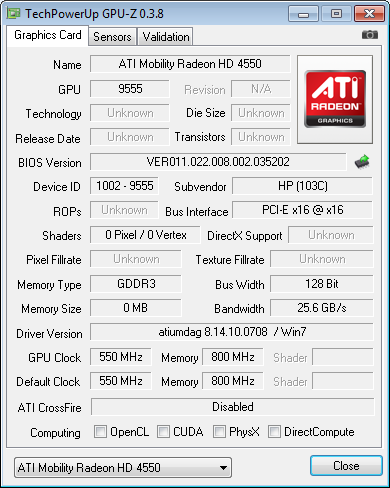This screenshot has height=488, width=390.
Task: Toggle the DirectCompute checkbox
Action: pyautogui.click(x=274, y=431)
